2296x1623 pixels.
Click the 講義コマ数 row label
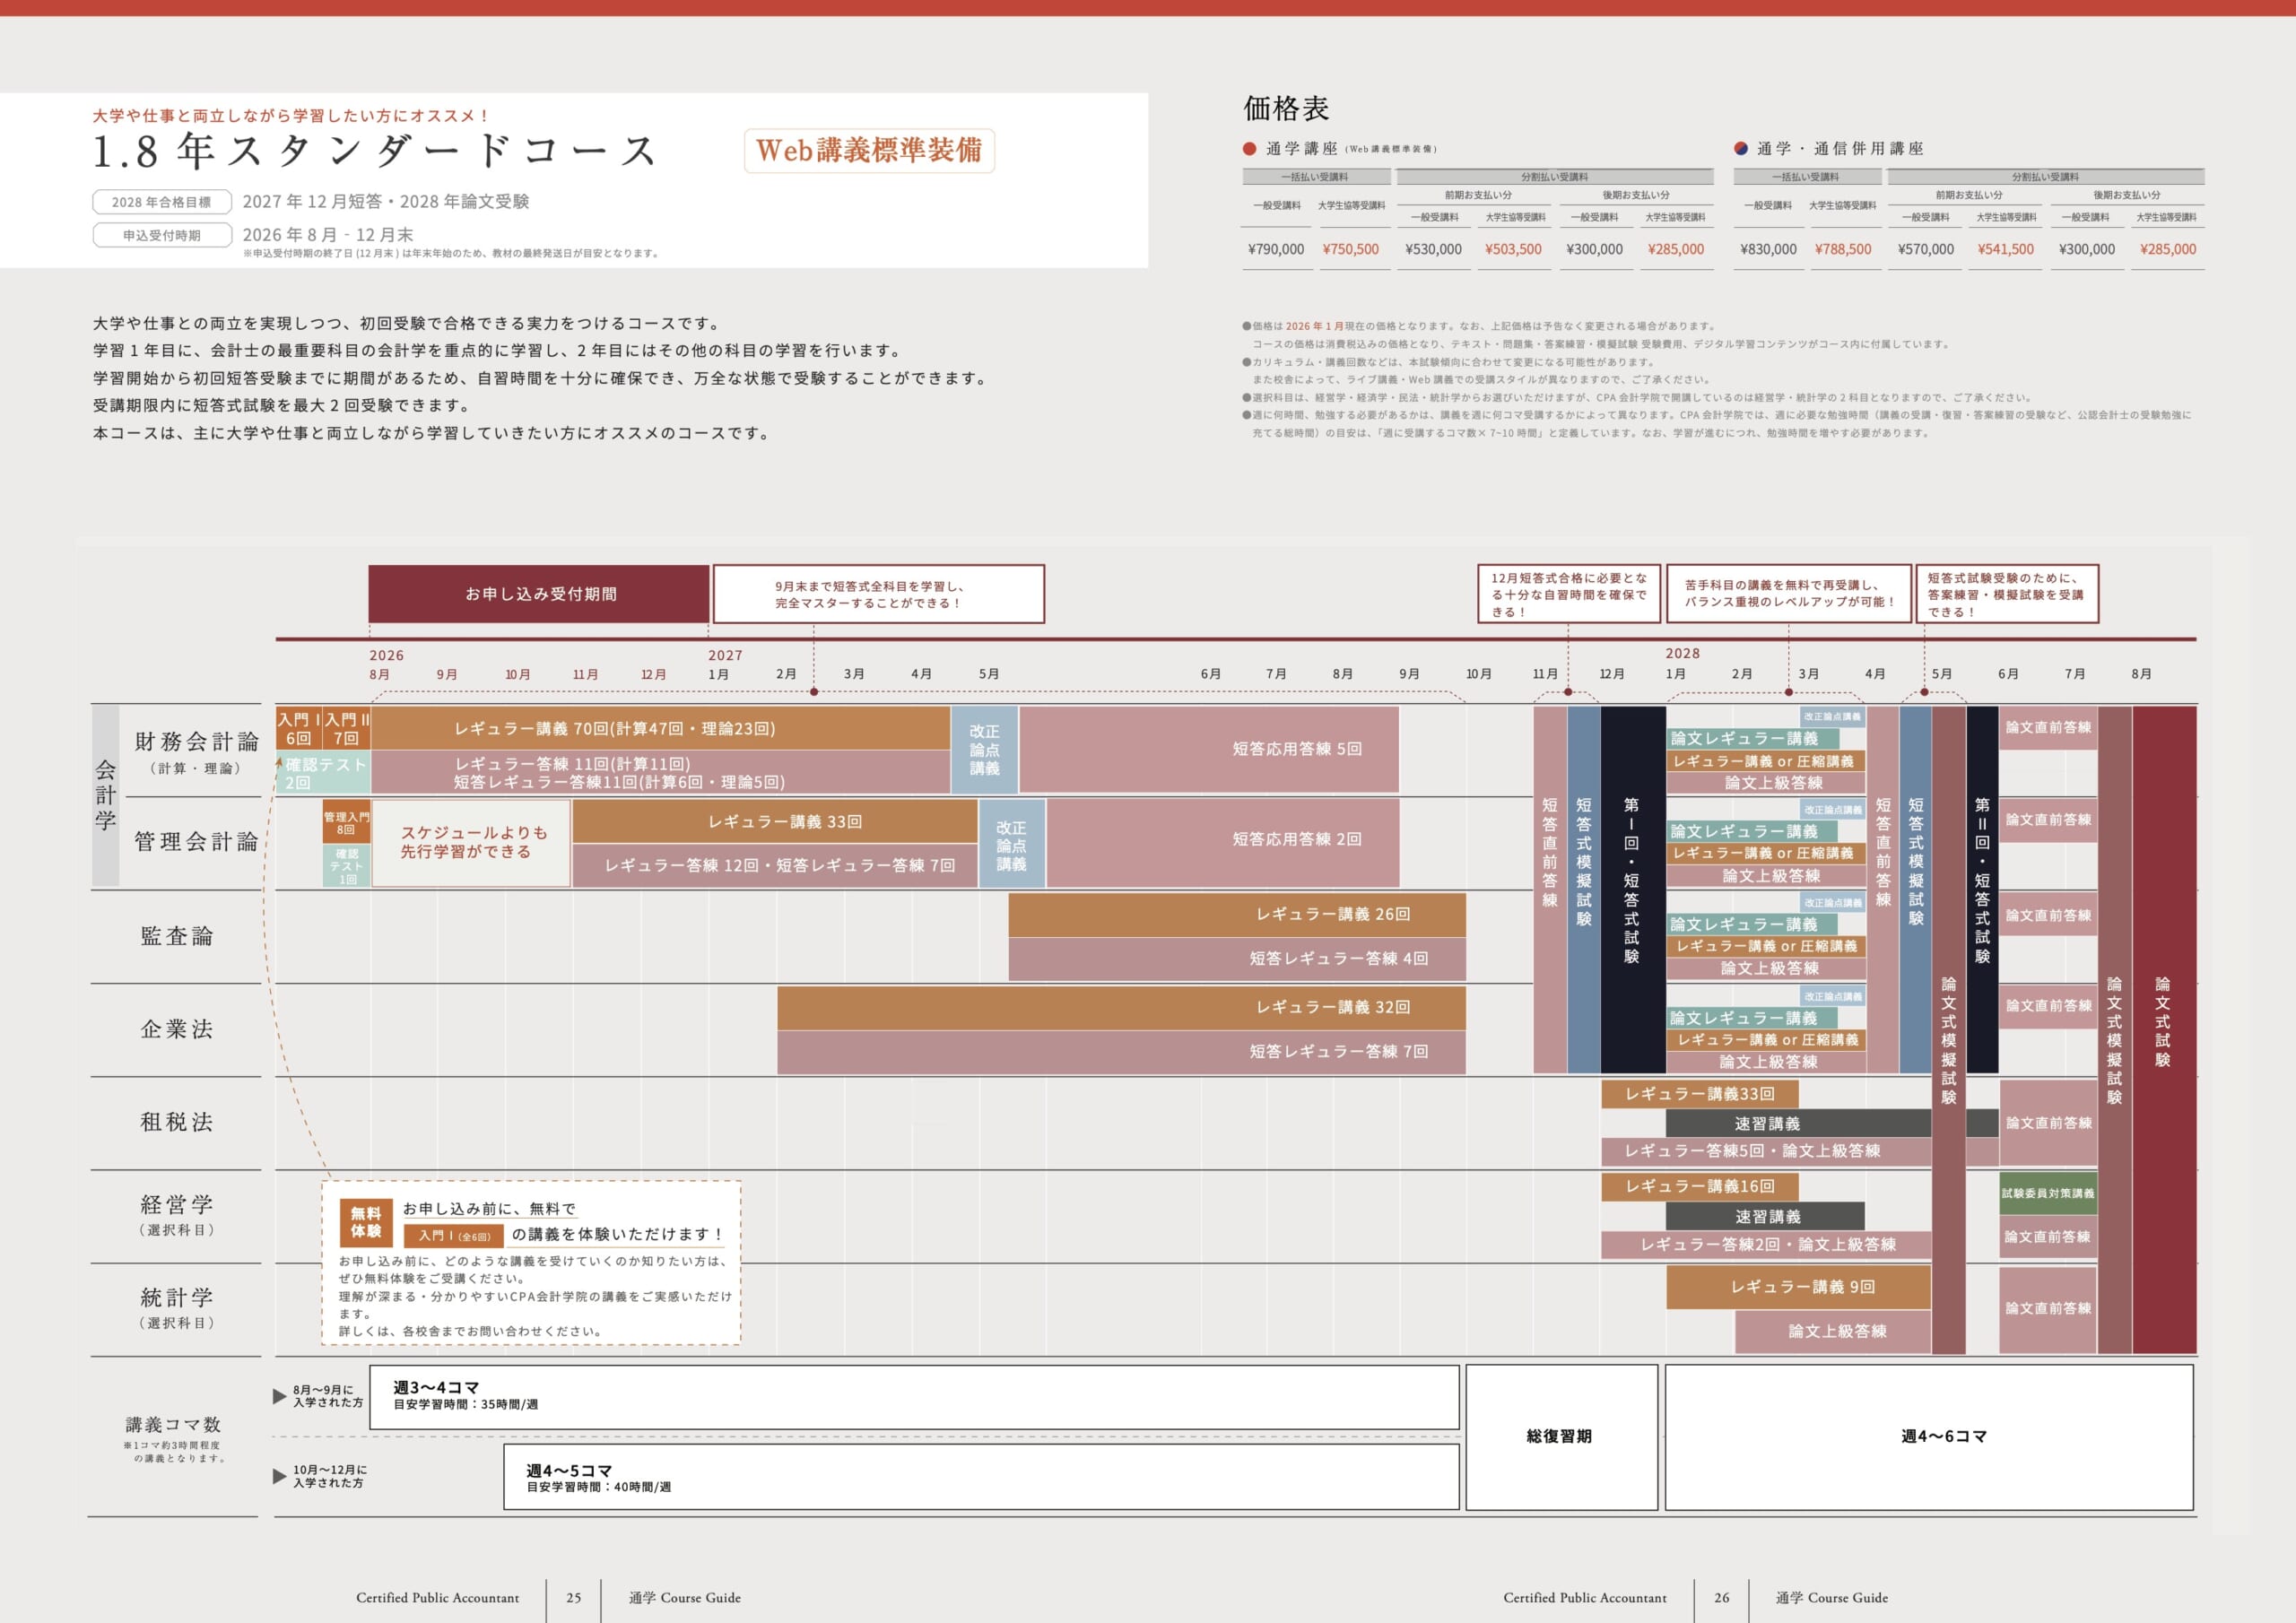173,1425
